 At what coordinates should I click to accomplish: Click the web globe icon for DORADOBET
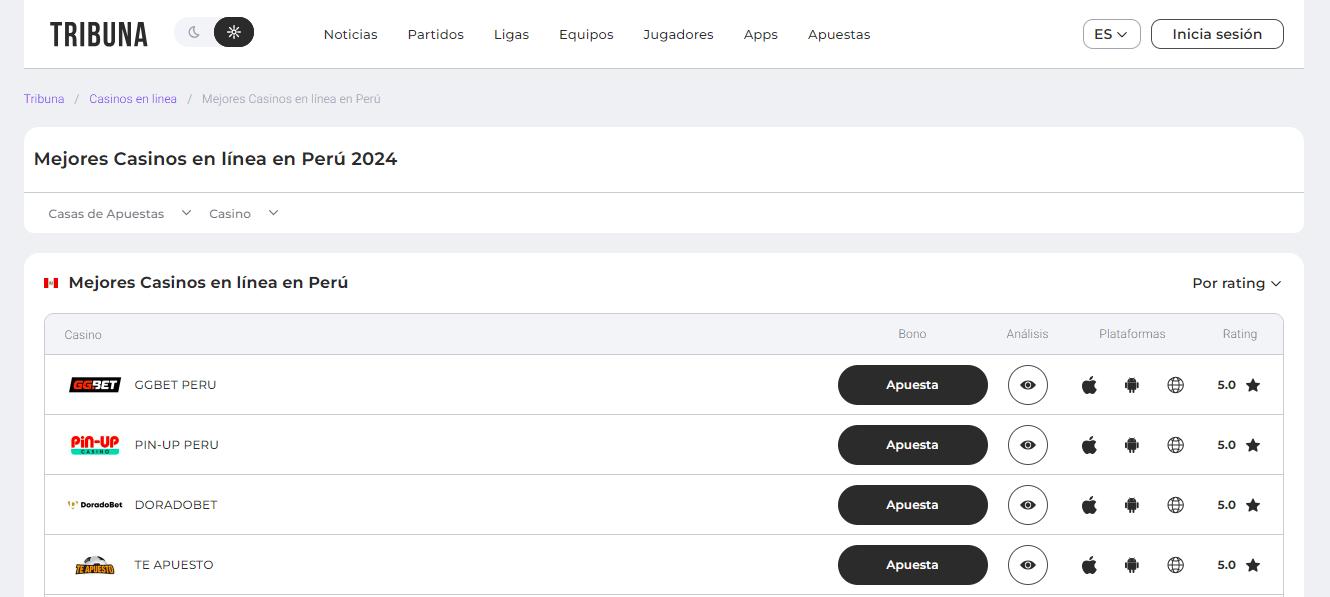coord(1175,505)
